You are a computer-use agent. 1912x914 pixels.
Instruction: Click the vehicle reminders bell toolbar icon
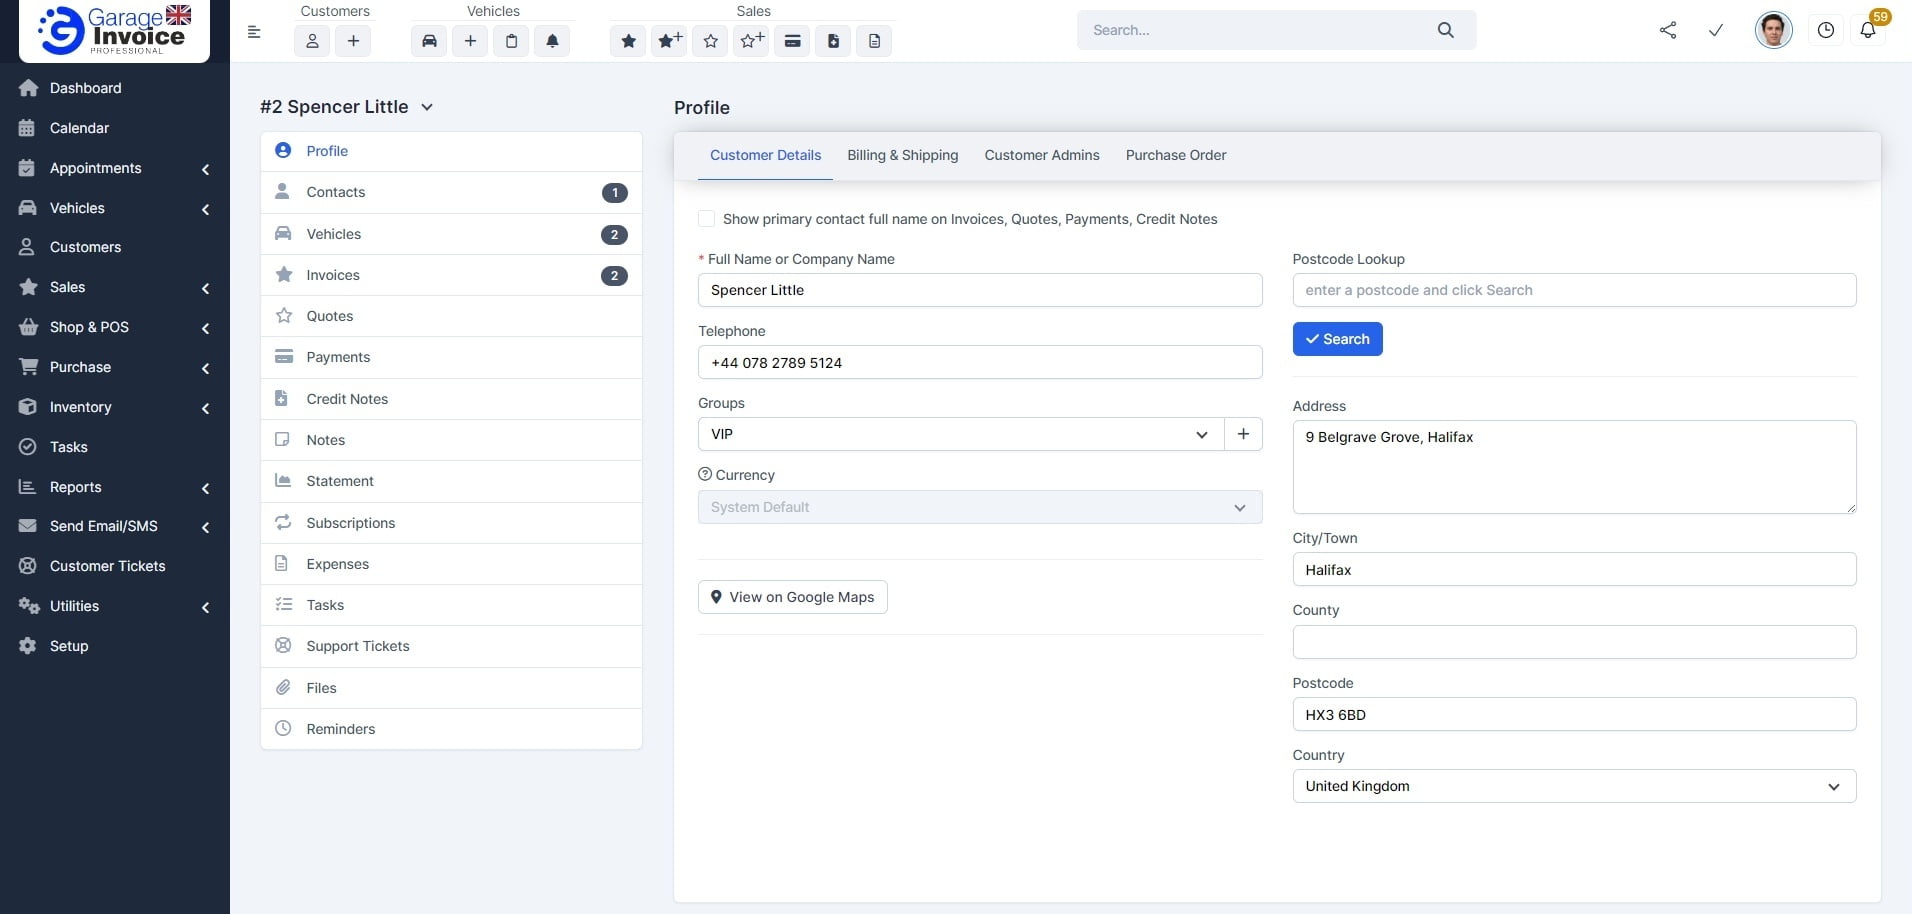pos(552,41)
